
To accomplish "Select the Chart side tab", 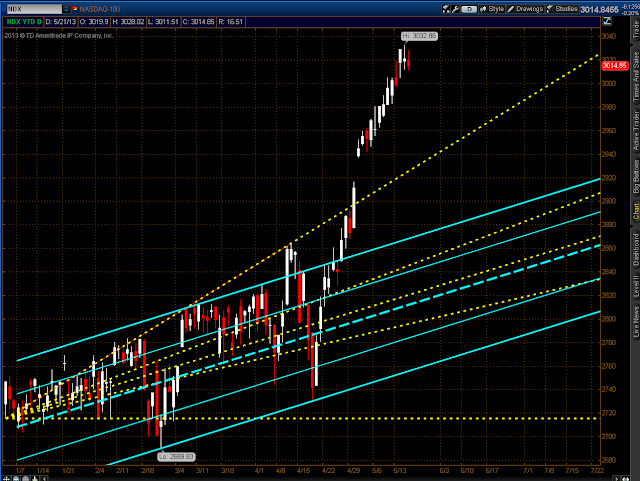I will coord(636,212).
